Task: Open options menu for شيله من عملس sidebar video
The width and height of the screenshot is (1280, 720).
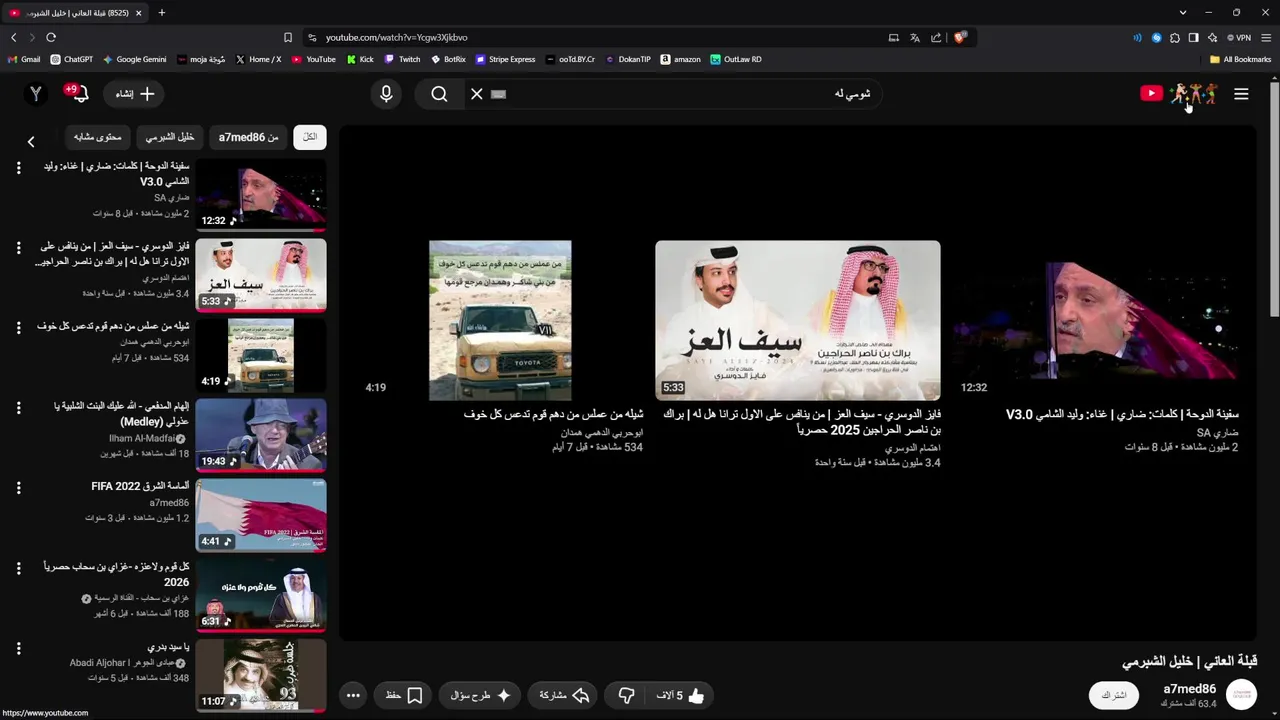Action: coord(18,328)
